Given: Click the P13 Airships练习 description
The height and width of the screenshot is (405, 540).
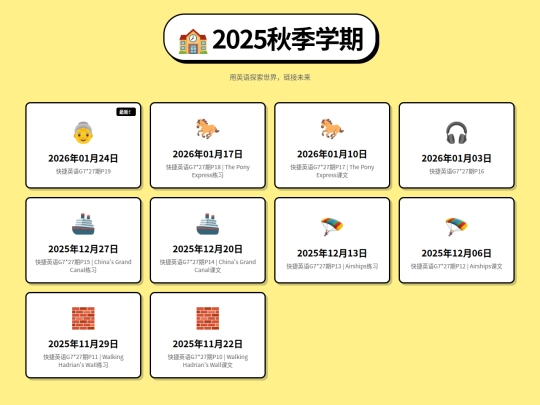Looking at the screenshot, I should 332,266.
